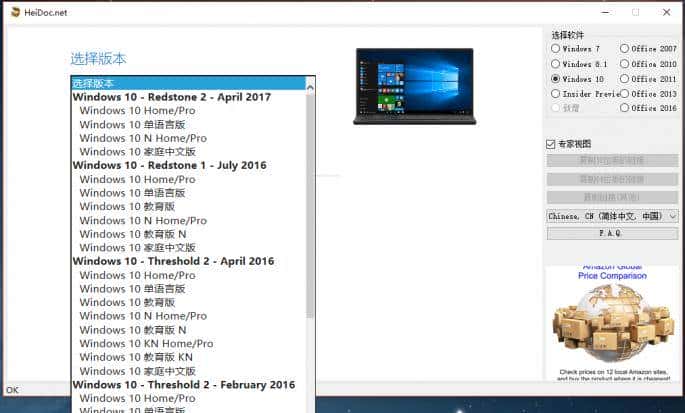Click the HeiDoc.net title bar app icon
Image resolution: width=685 pixels, height=413 pixels.
(15, 12)
